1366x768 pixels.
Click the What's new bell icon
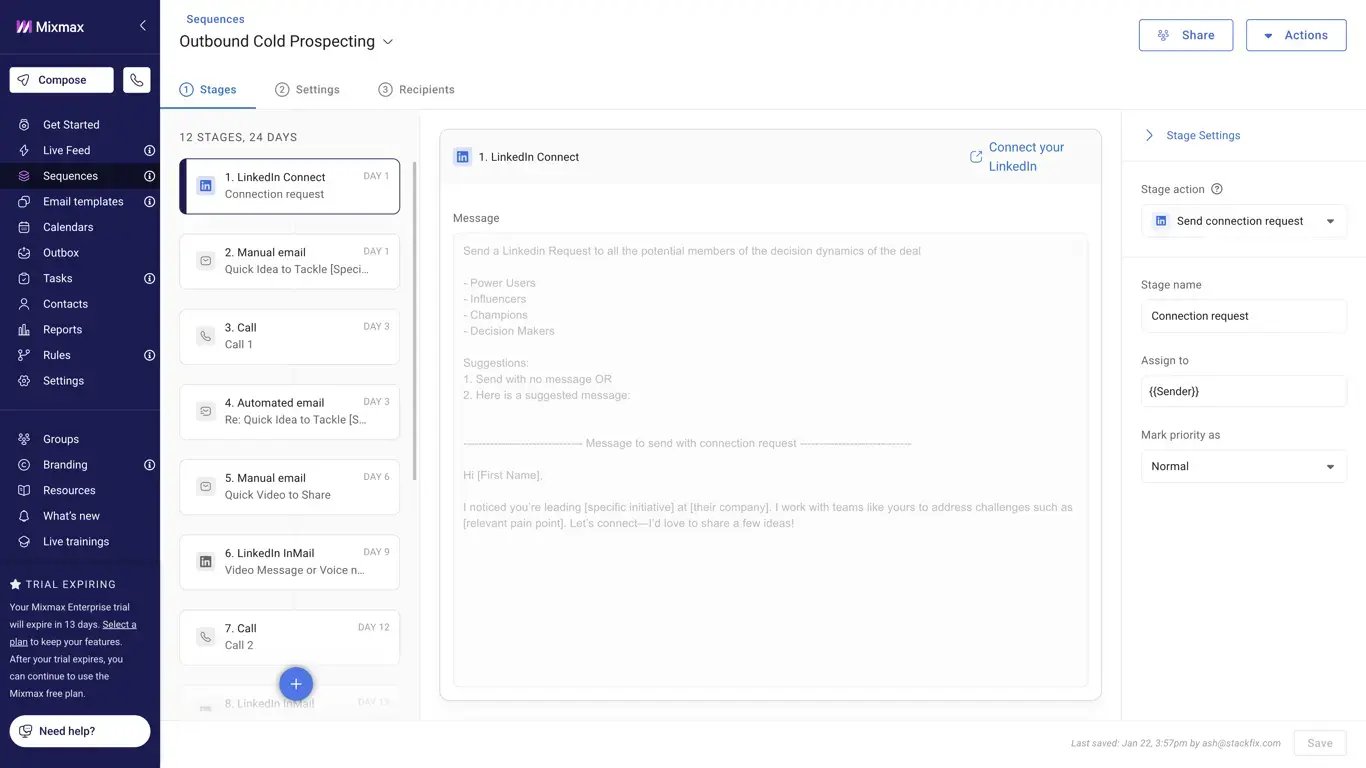click(24, 516)
